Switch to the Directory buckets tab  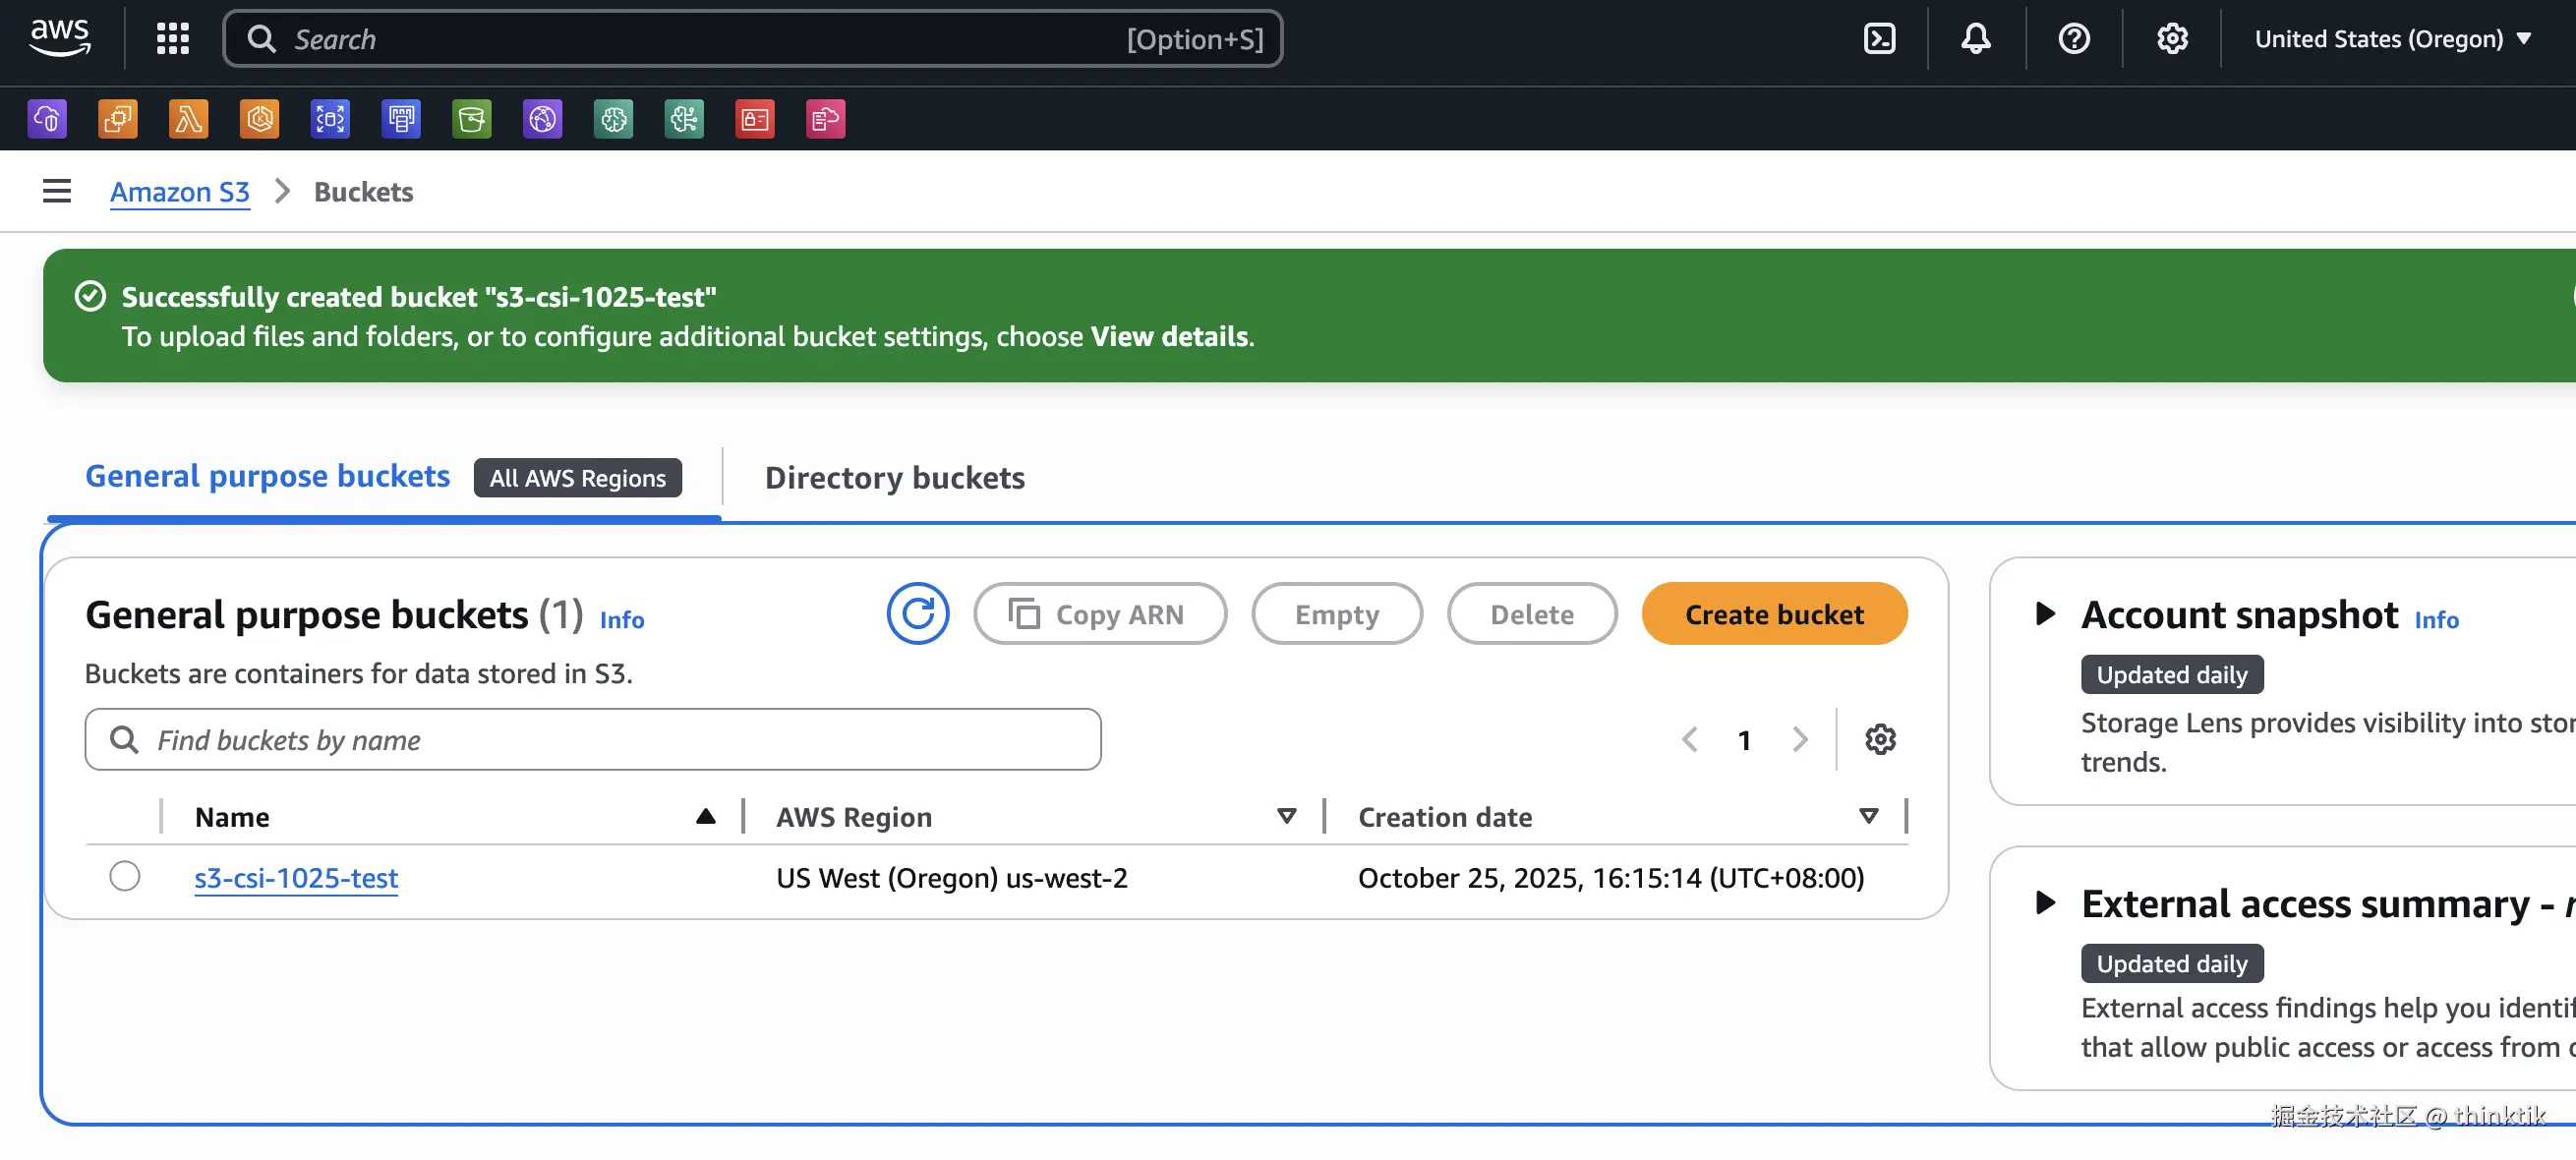(894, 478)
